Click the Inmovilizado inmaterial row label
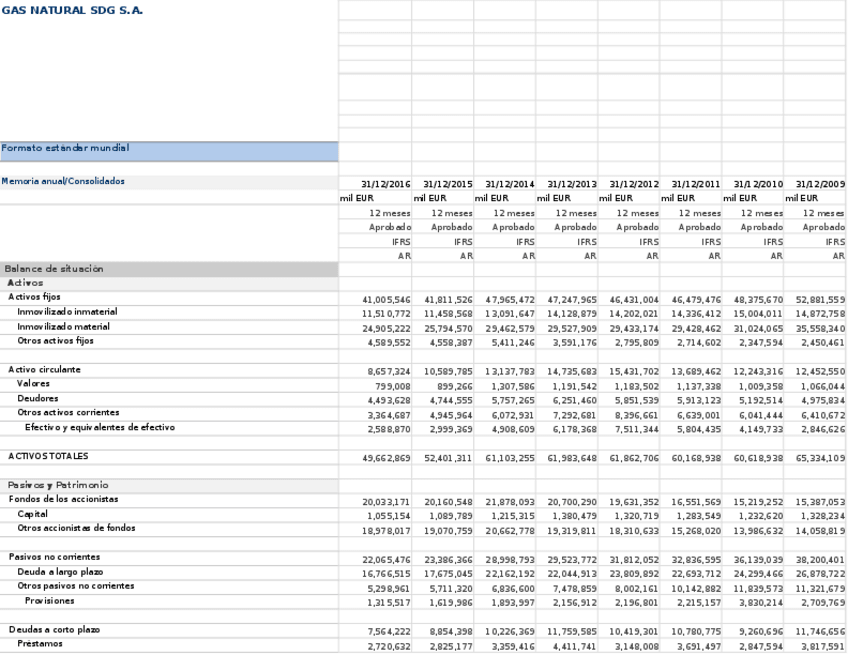 click(68, 311)
